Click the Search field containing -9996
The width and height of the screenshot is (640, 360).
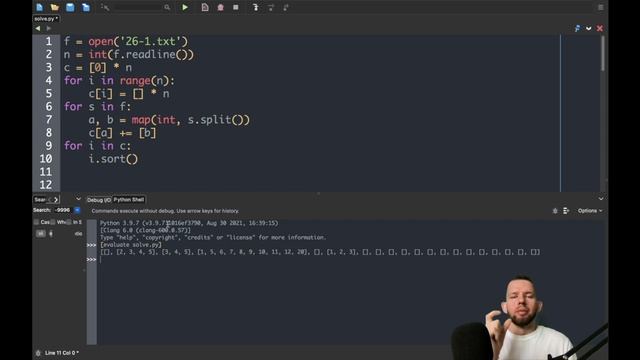tap(62, 210)
